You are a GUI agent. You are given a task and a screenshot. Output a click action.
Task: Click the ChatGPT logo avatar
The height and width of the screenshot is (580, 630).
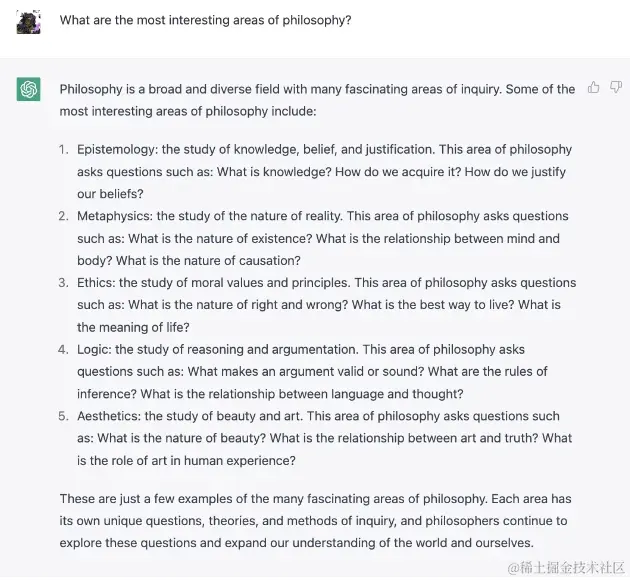(x=29, y=89)
